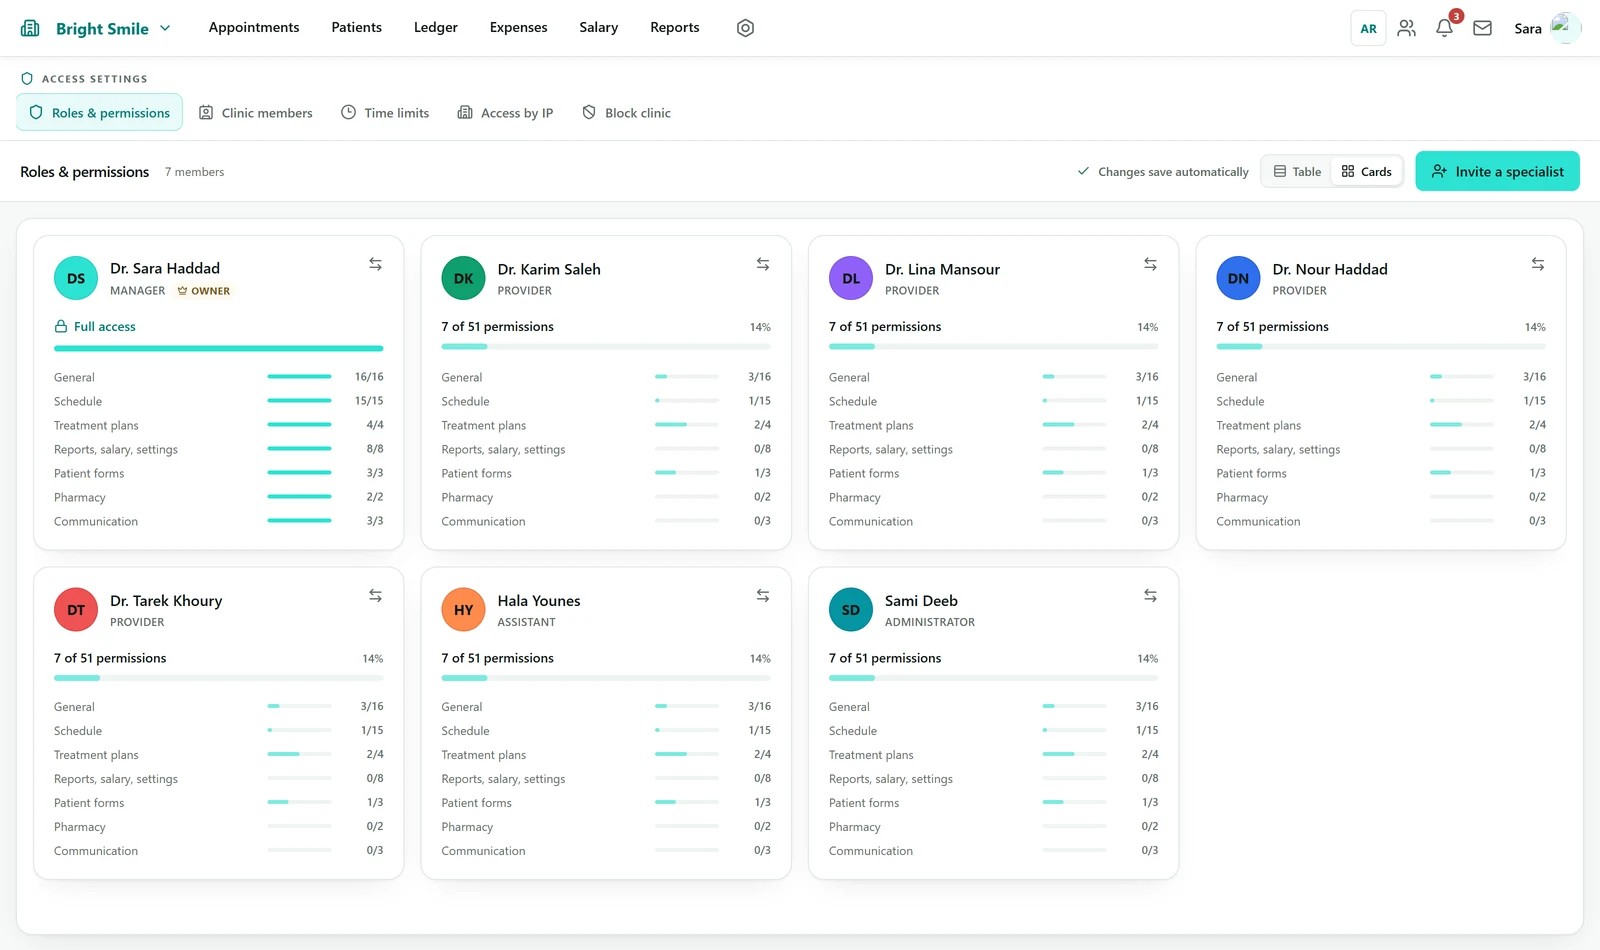The image size is (1600, 950).
Task: Select the Roles & permissions tab
Action: coord(99,112)
